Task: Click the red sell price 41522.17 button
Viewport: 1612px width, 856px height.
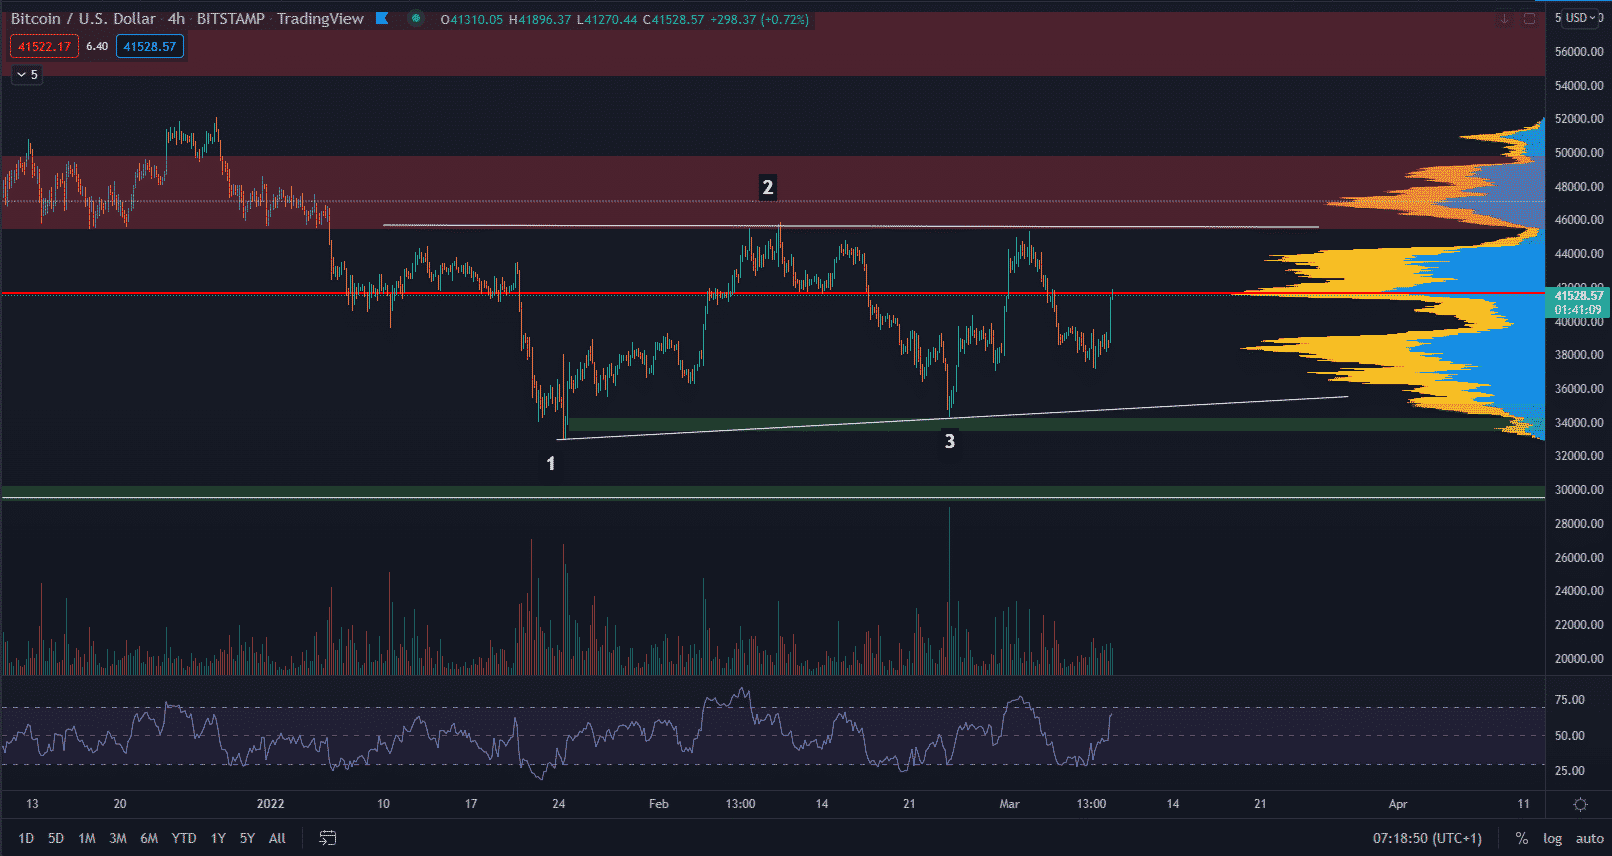Action: (44, 46)
